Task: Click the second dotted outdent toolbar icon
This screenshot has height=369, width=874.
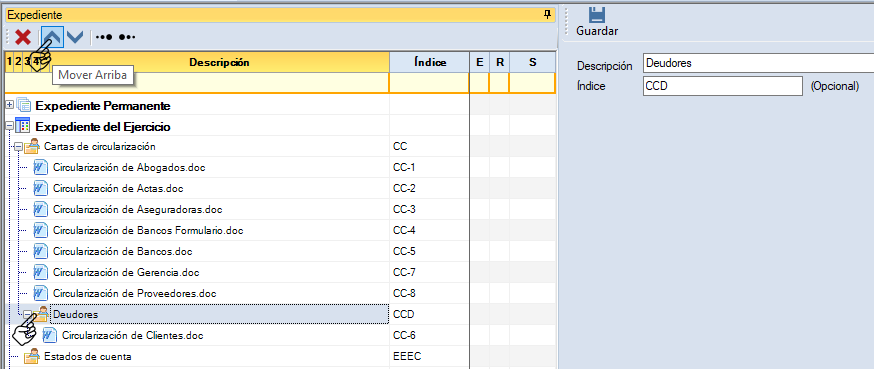Action: point(127,37)
